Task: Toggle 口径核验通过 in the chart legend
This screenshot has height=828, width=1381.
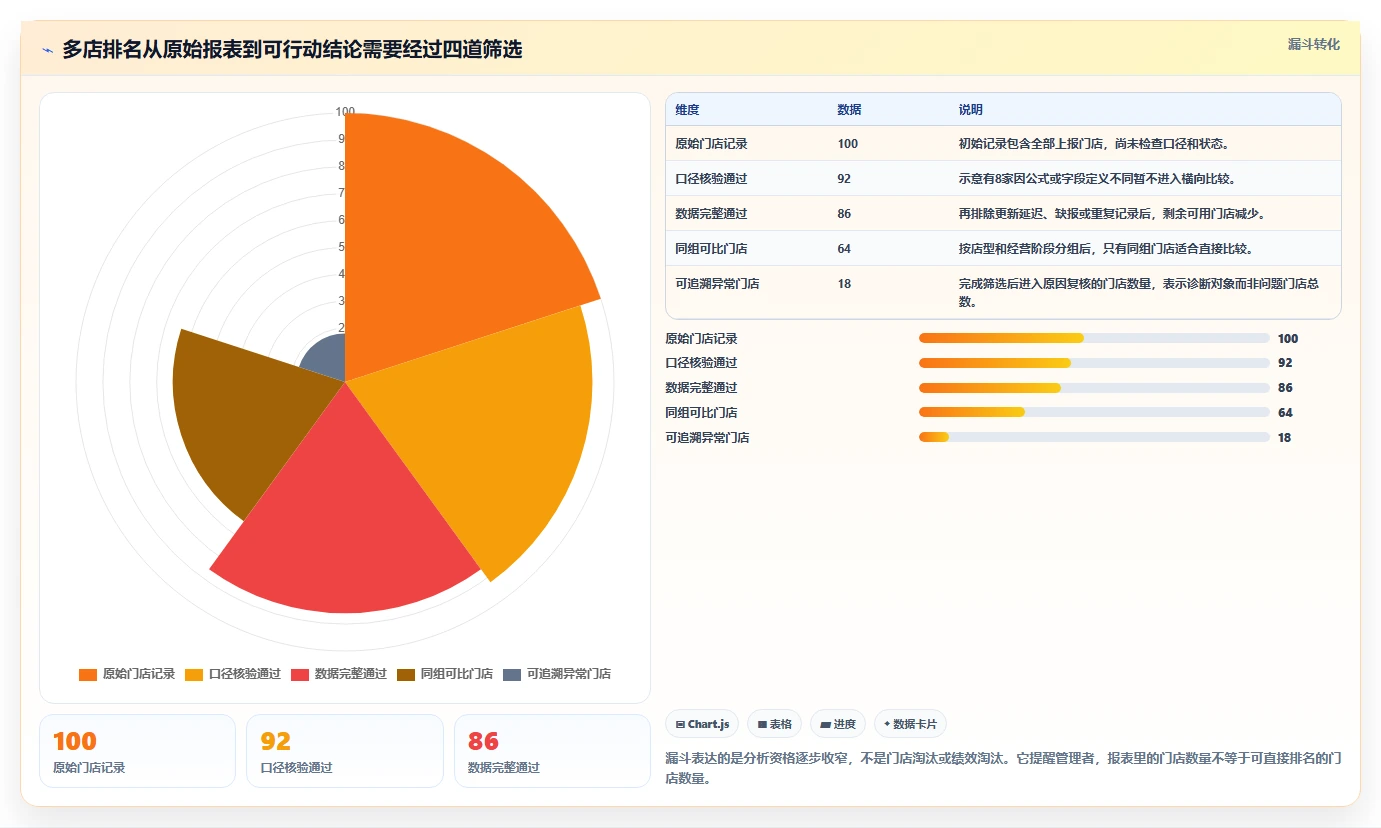Action: click(x=233, y=674)
